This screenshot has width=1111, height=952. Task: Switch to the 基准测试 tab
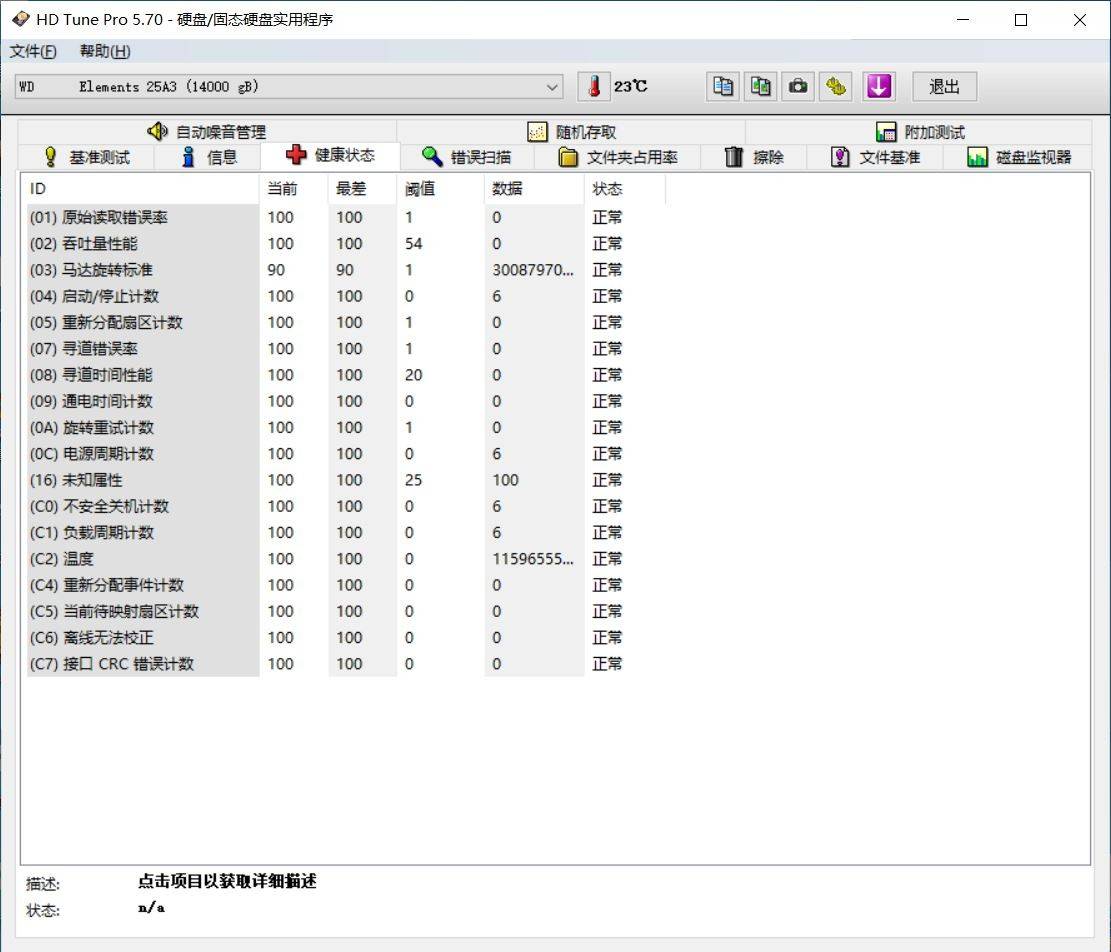click(x=97, y=156)
